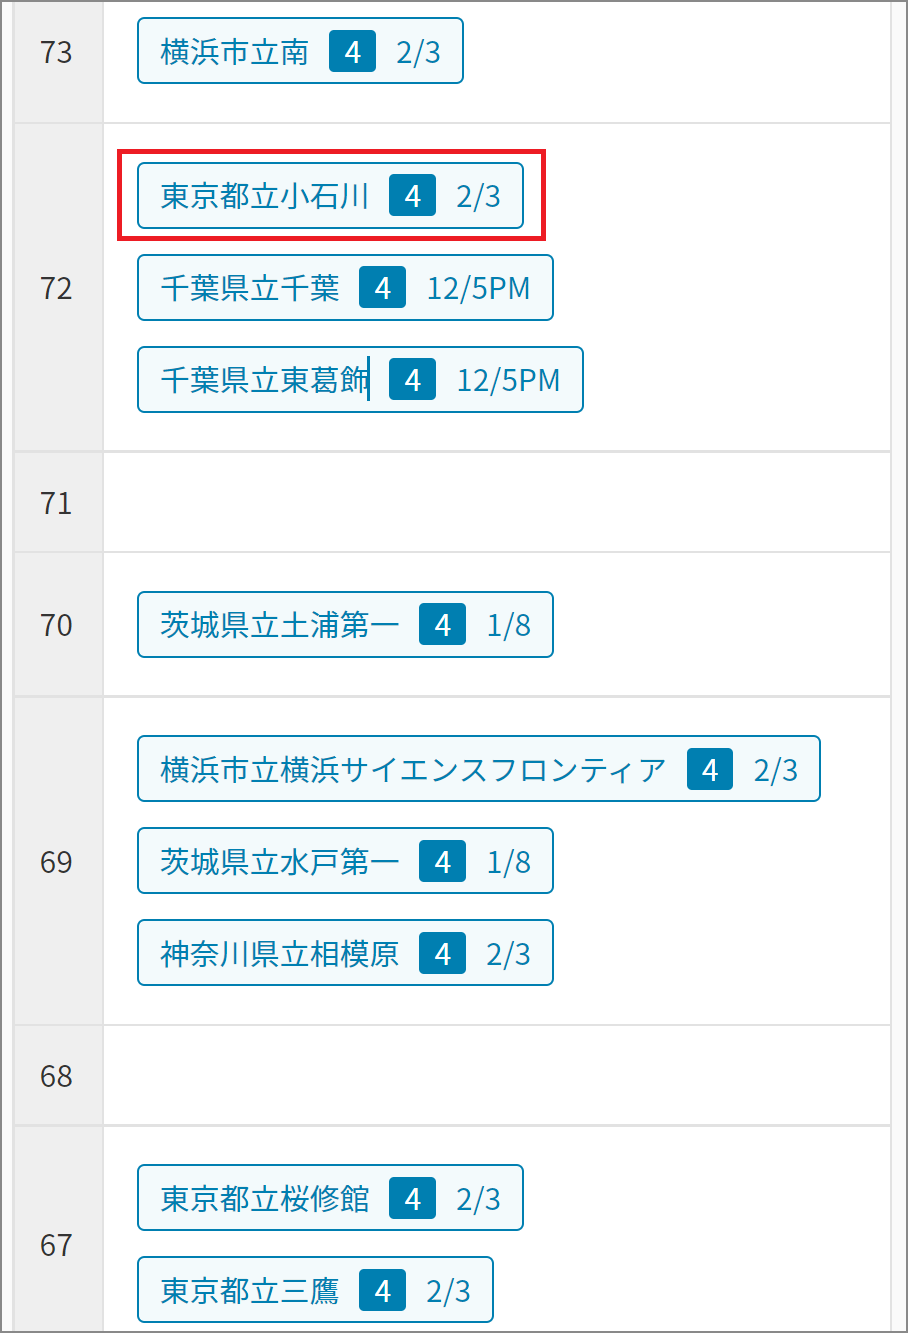Open 東京都立三鷹 school entry
This screenshot has height=1333, width=908.
click(x=315, y=1290)
